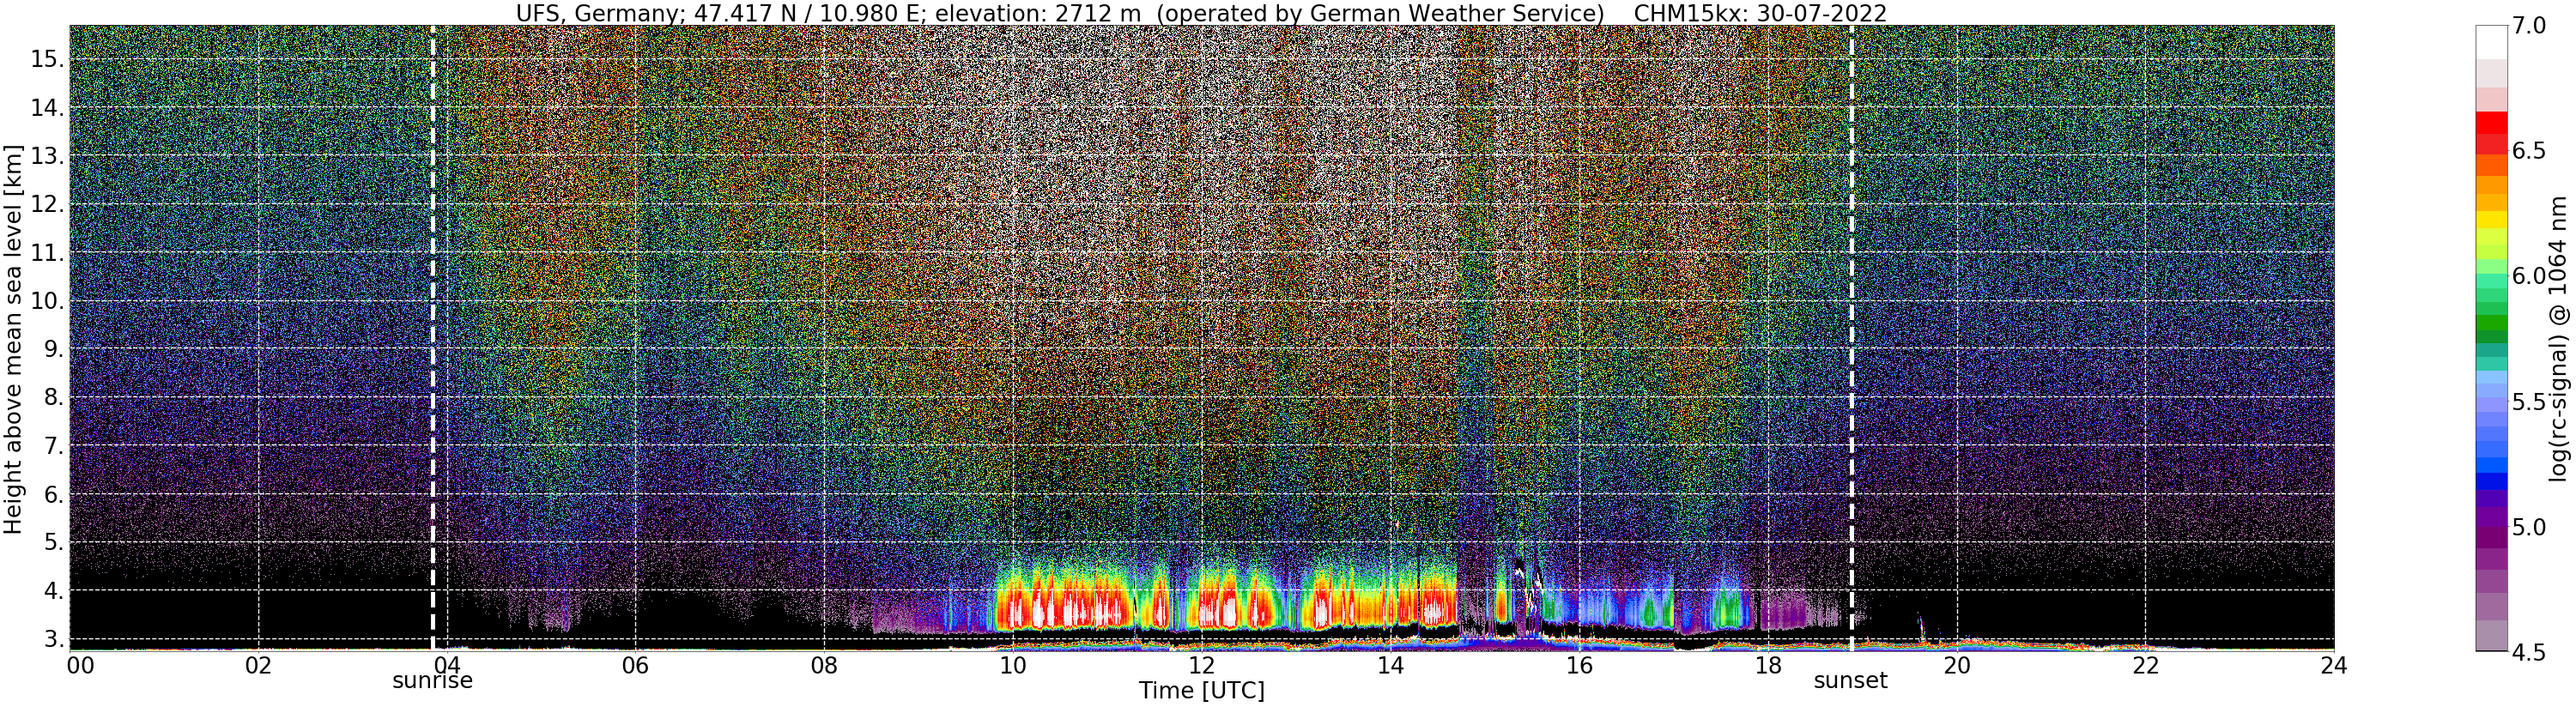Click the '06' time tick label
The height and width of the screenshot is (707, 2576).
click(x=635, y=666)
